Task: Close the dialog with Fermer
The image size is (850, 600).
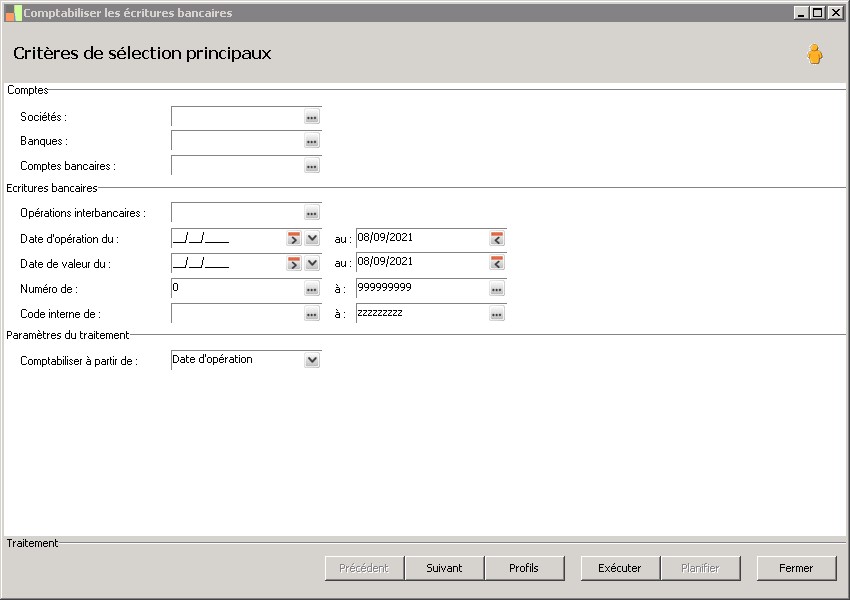Action: (x=796, y=568)
